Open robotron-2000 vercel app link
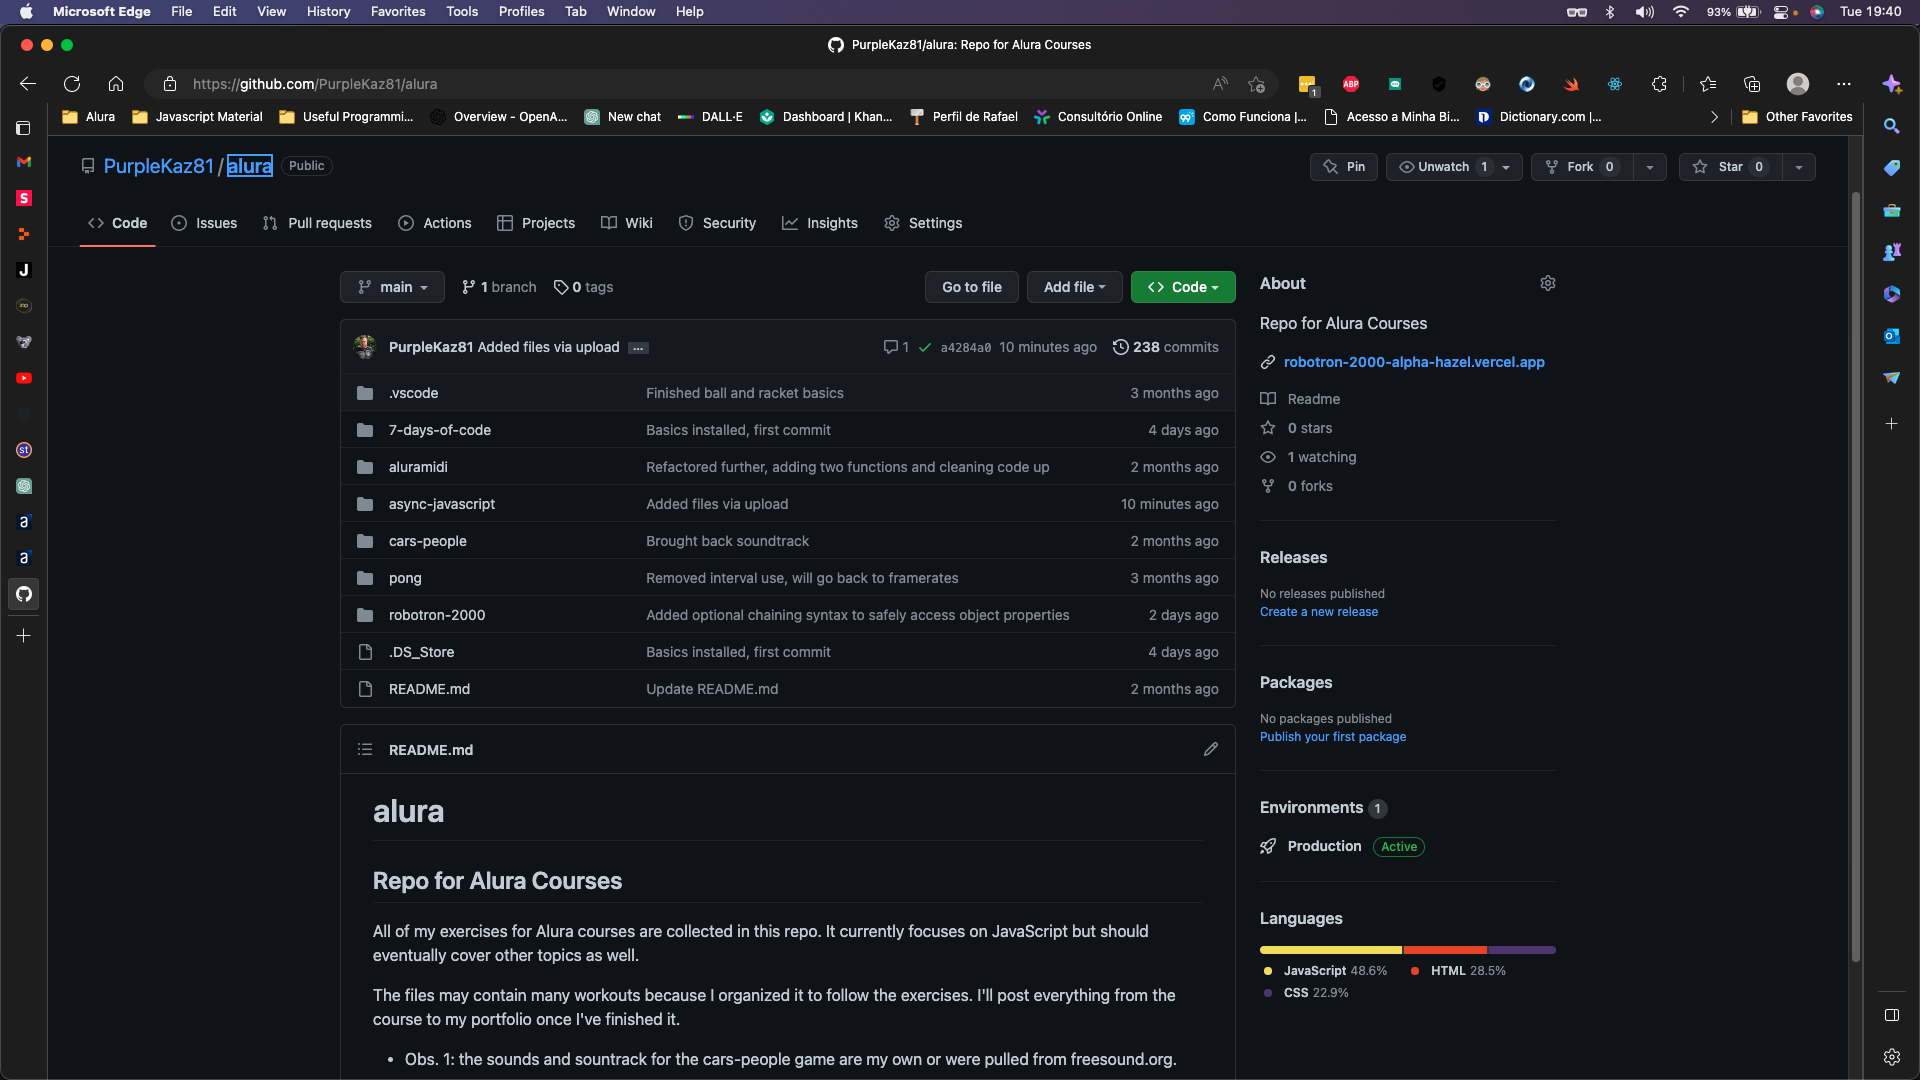 click(x=1414, y=362)
